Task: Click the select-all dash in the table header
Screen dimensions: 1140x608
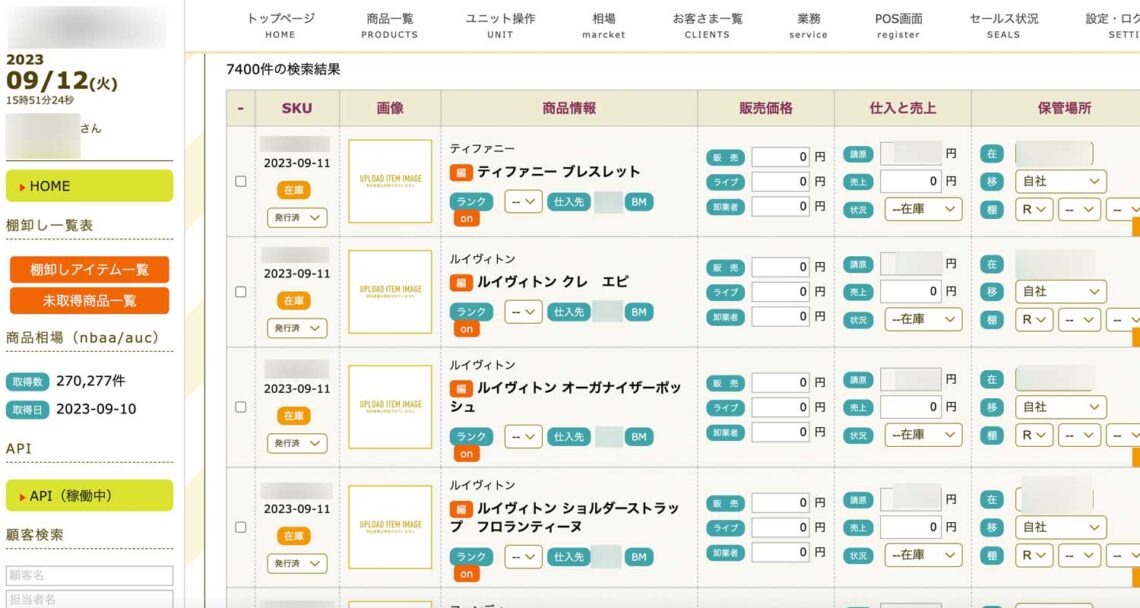Action: tap(241, 109)
